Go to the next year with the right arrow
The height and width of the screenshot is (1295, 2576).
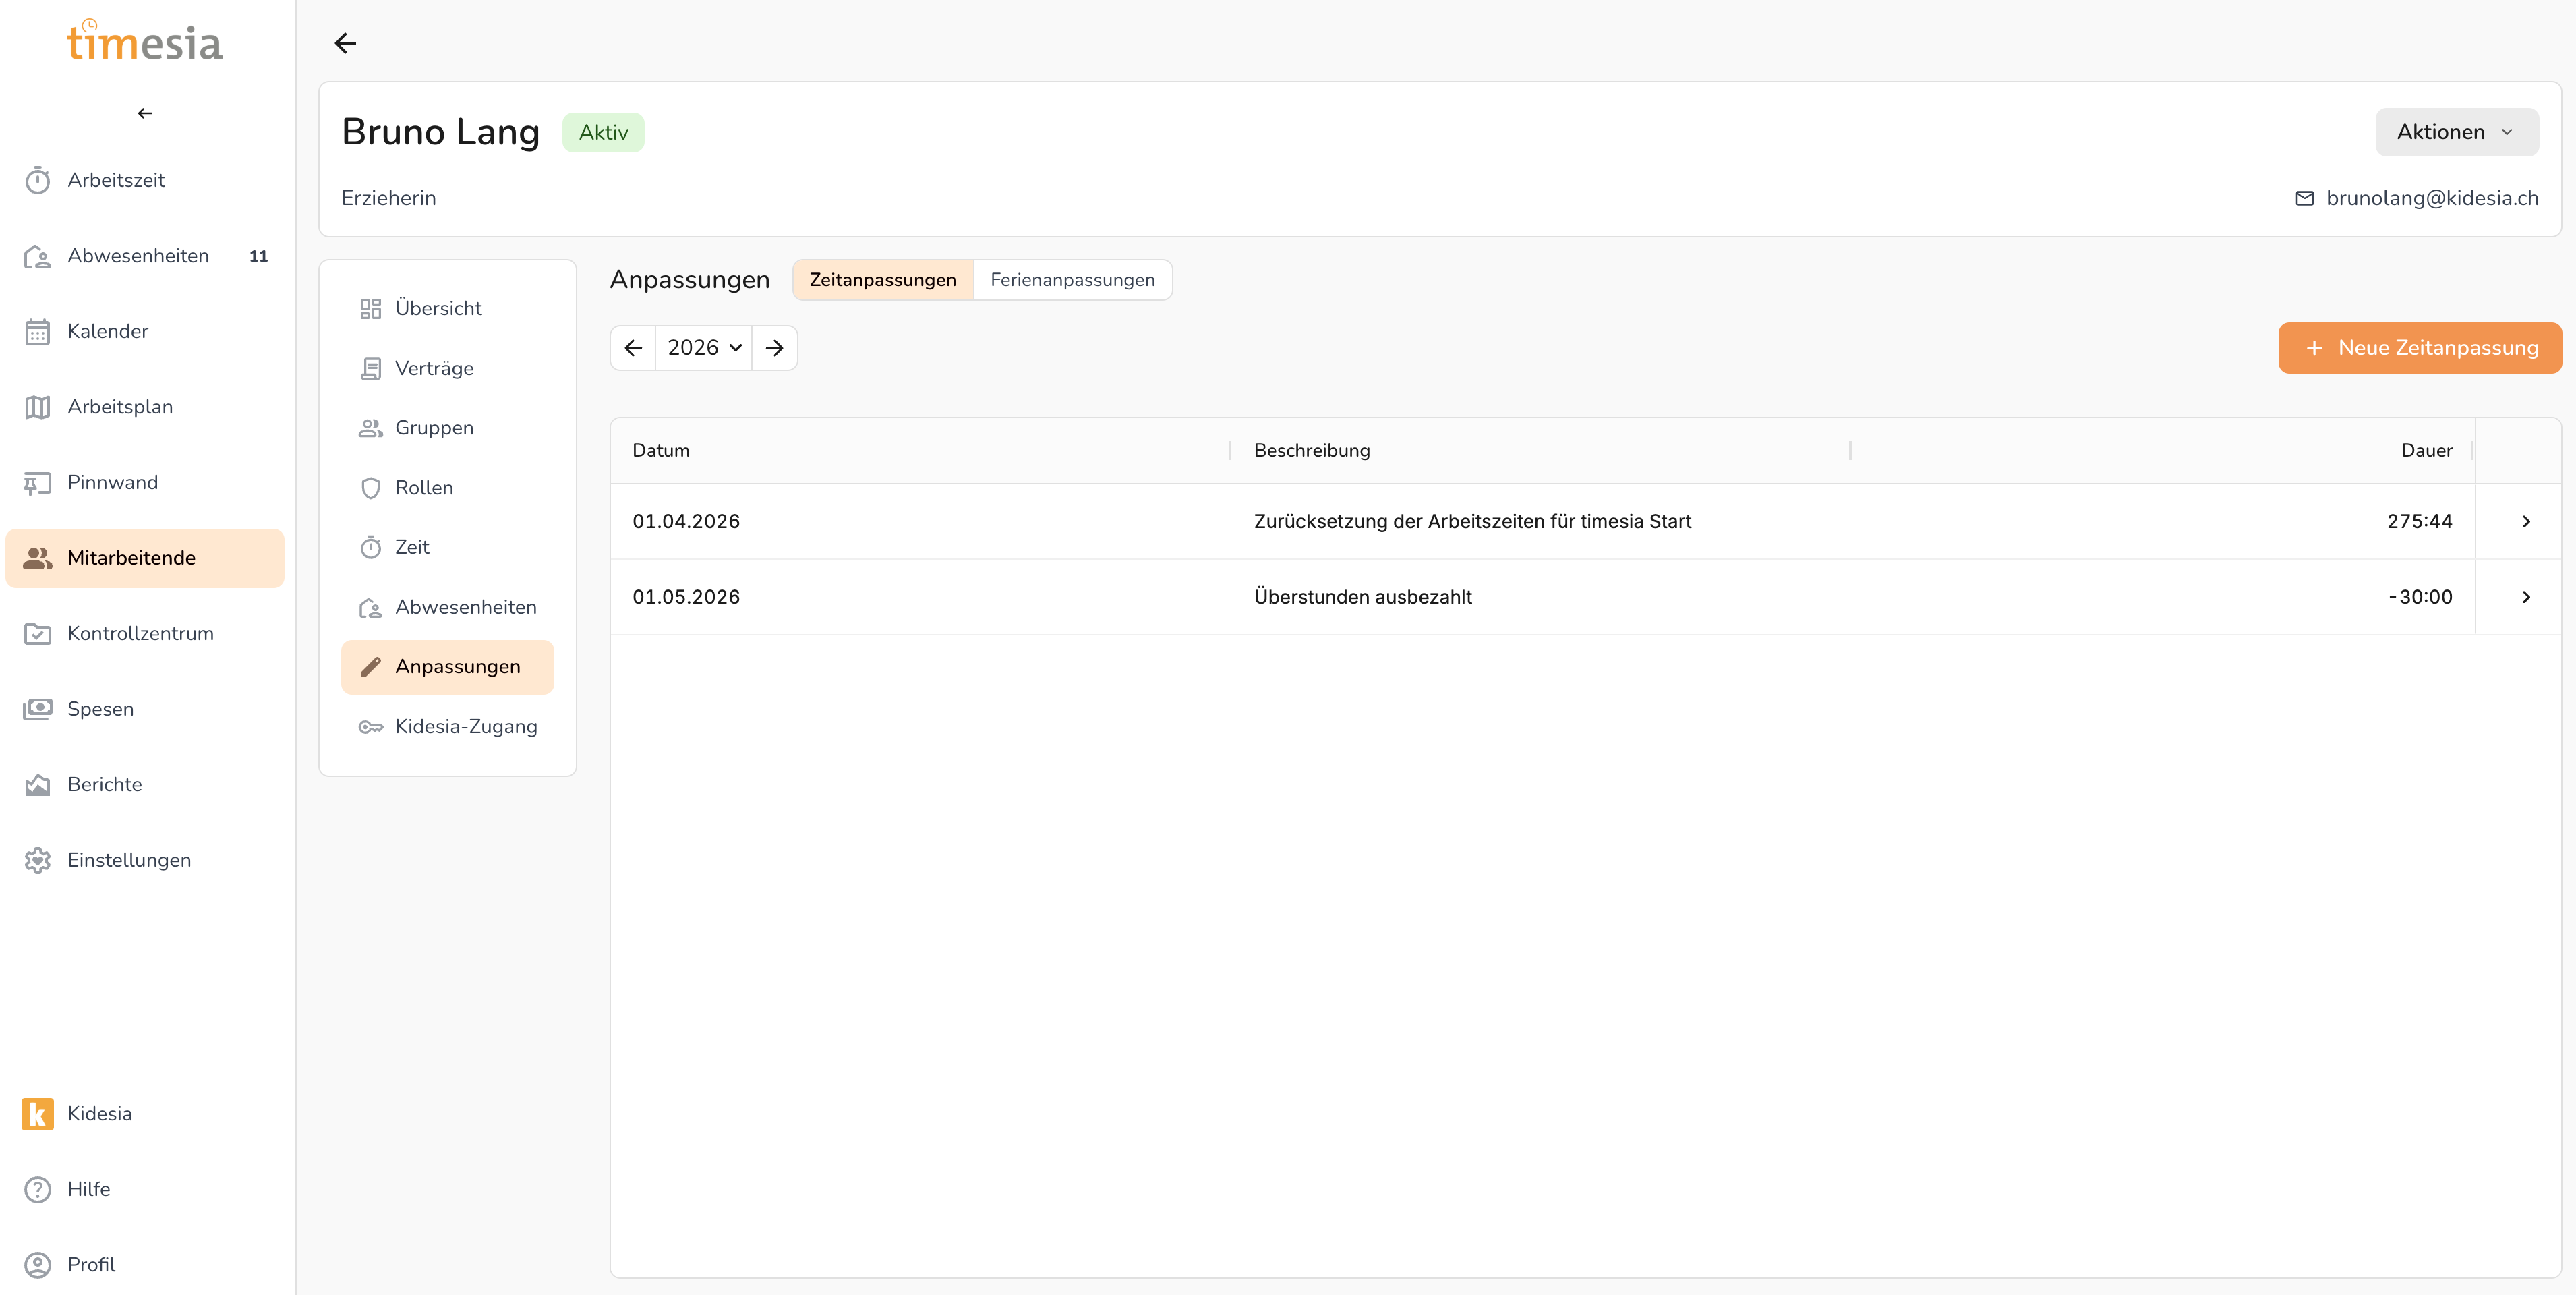(x=774, y=348)
